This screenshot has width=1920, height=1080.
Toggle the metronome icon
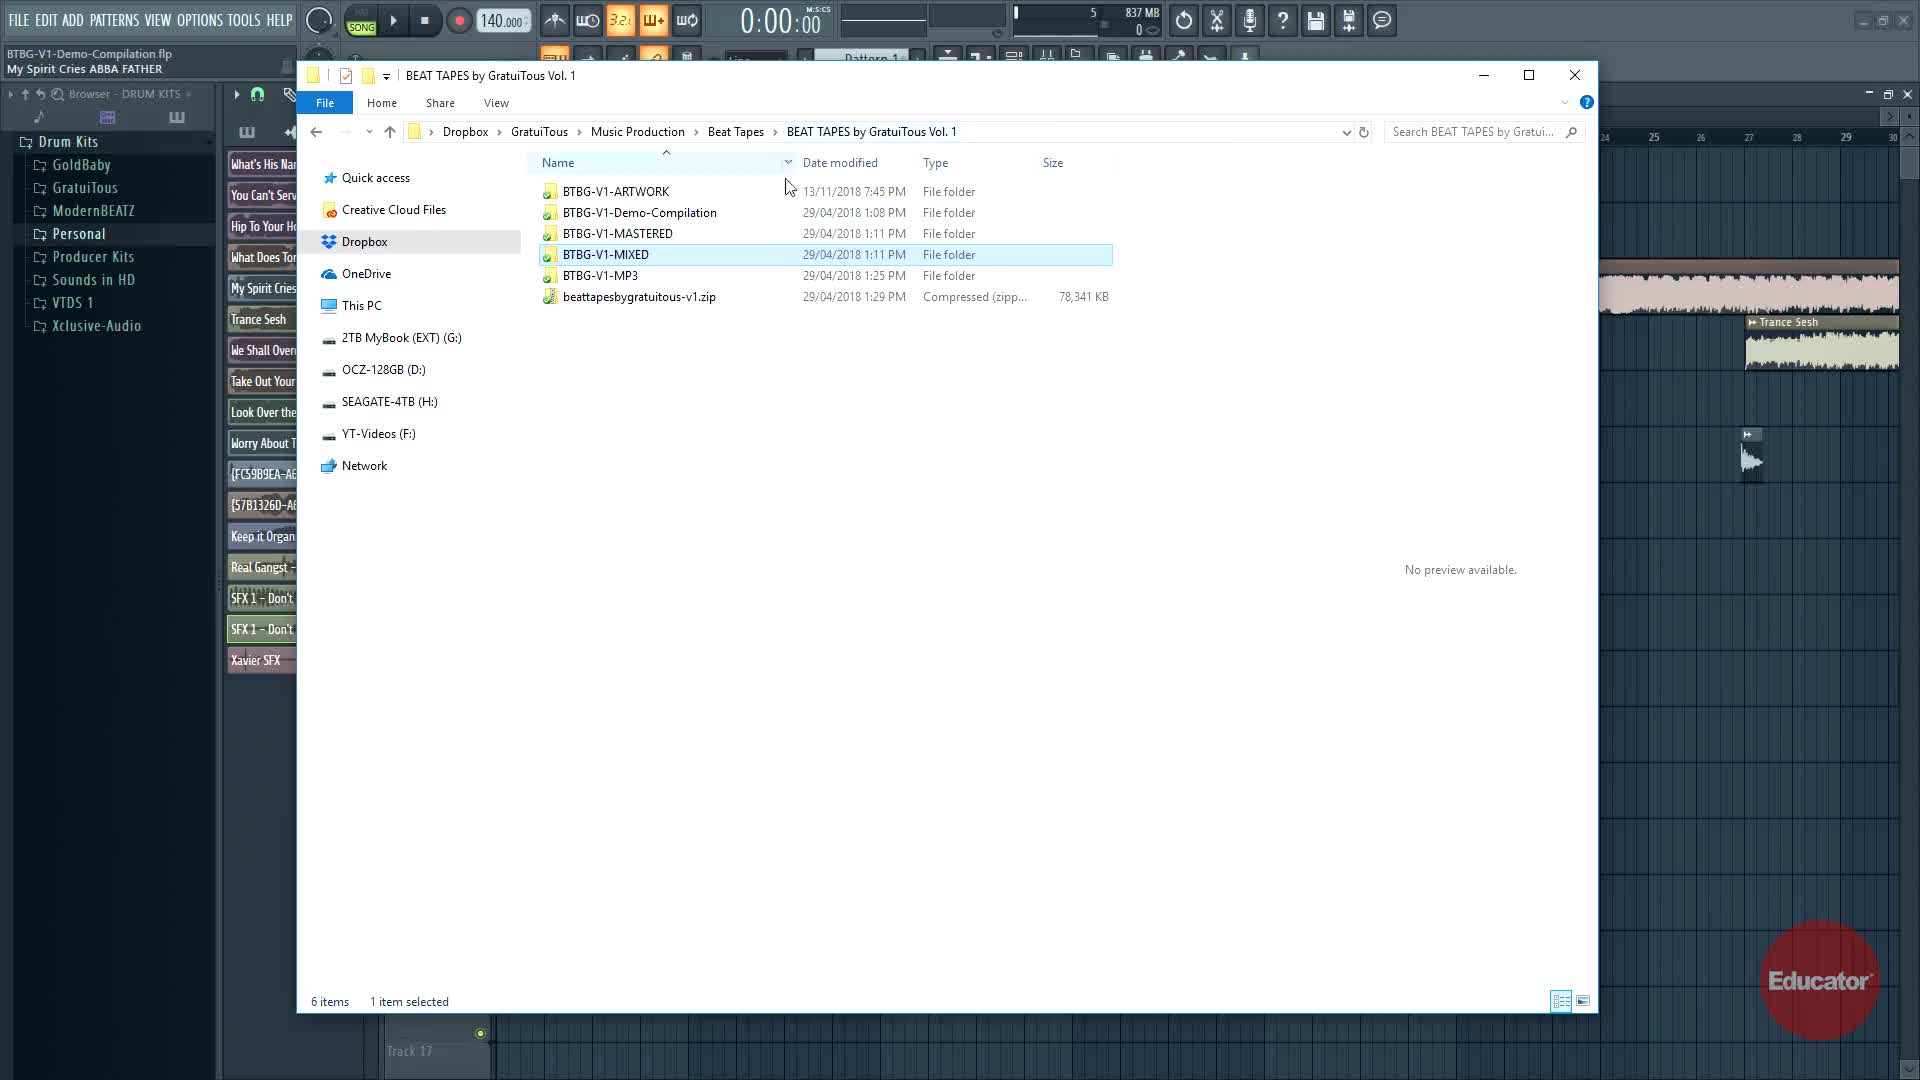(x=555, y=21)
